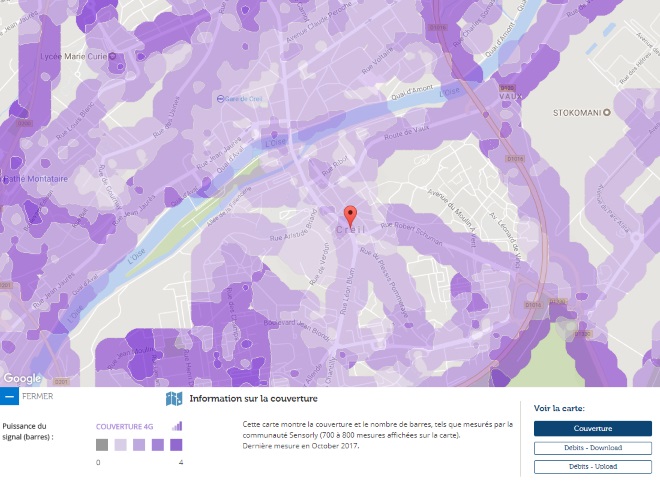Click the red location pin on Creil
Image resolution: width=660 pixels, height=488 pixels.
pos(350,214)
